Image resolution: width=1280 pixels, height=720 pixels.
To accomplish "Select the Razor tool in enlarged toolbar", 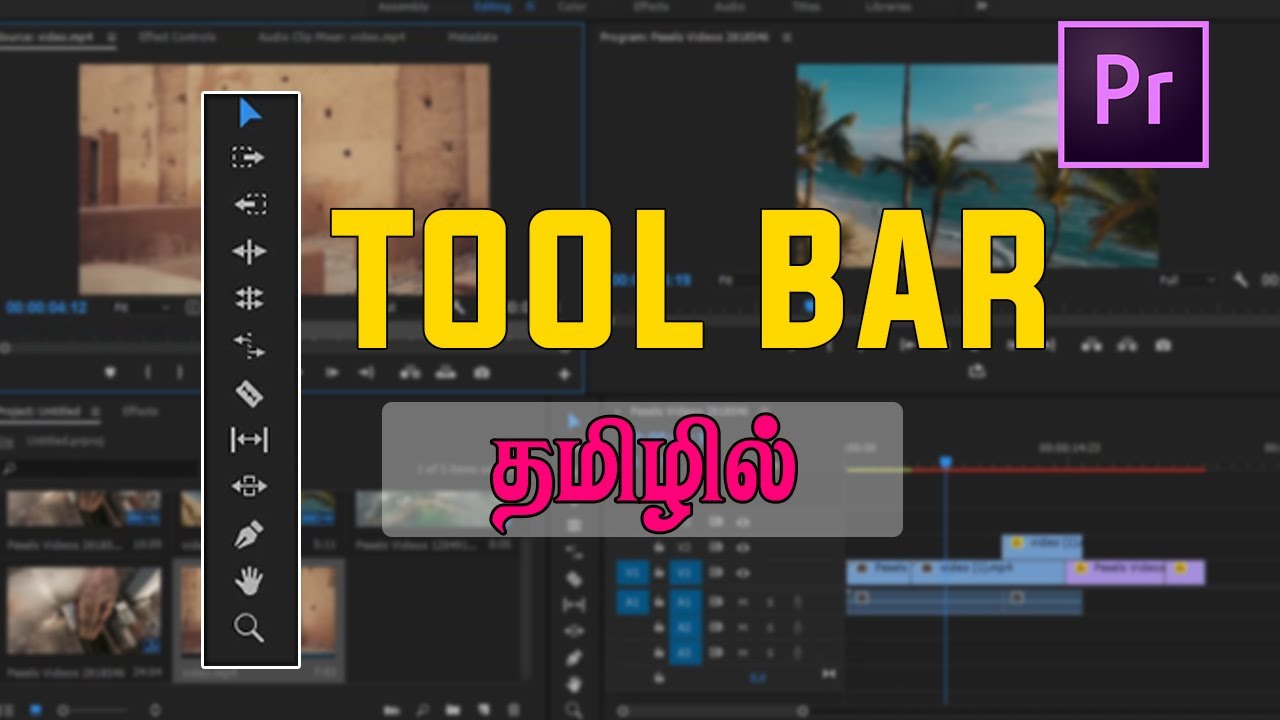I will click(249, 393).
